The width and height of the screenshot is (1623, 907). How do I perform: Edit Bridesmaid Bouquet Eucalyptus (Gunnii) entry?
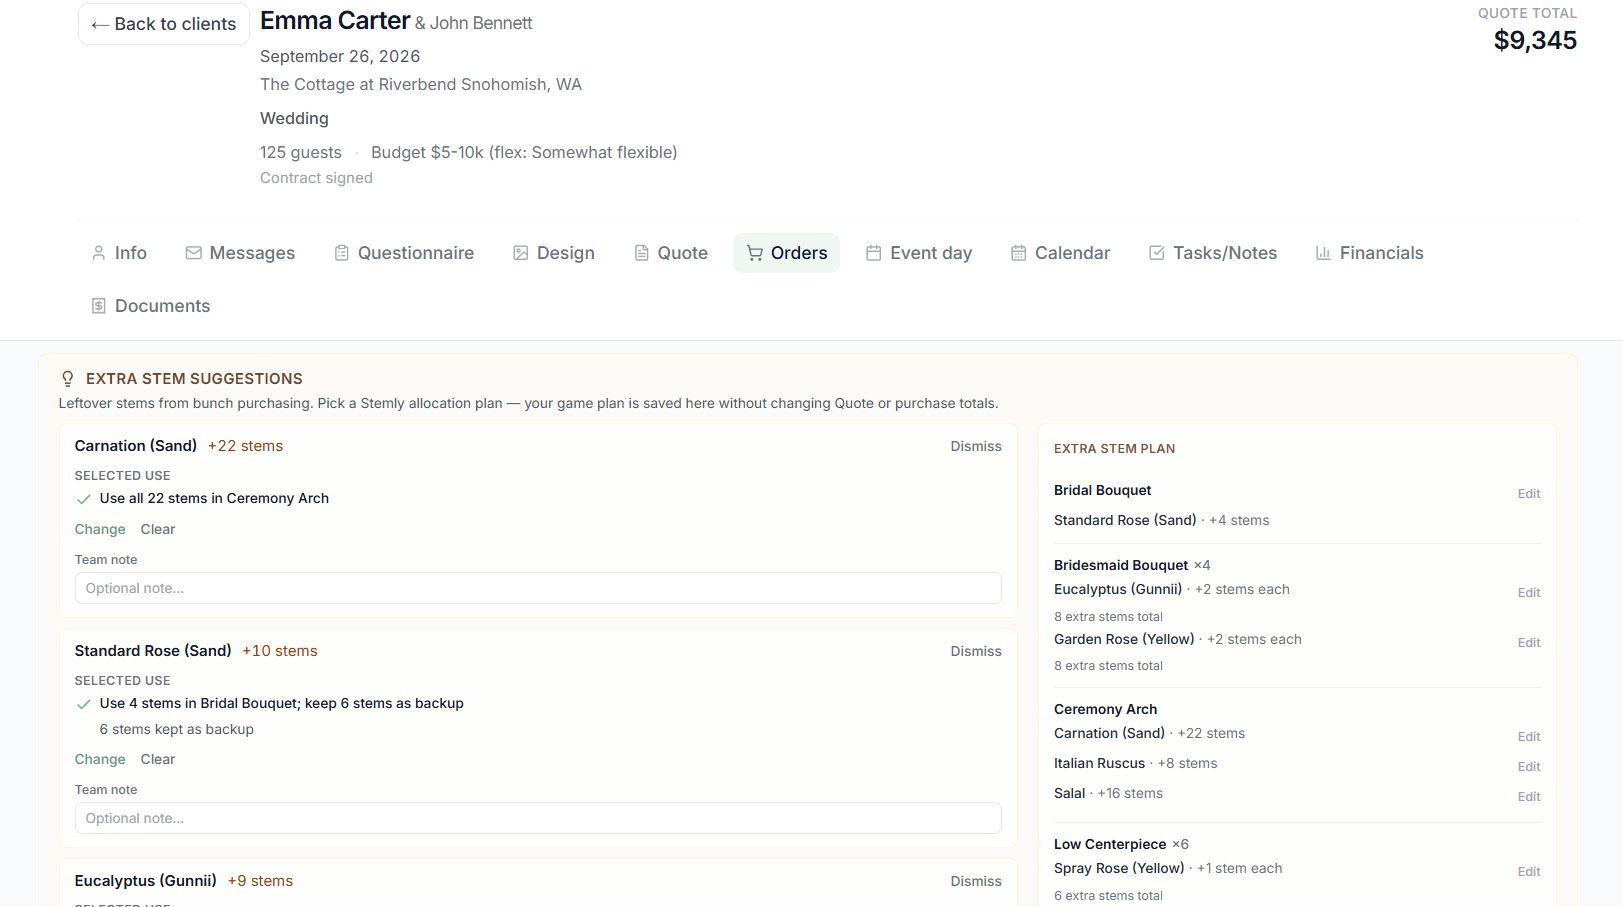[1529, 593]
